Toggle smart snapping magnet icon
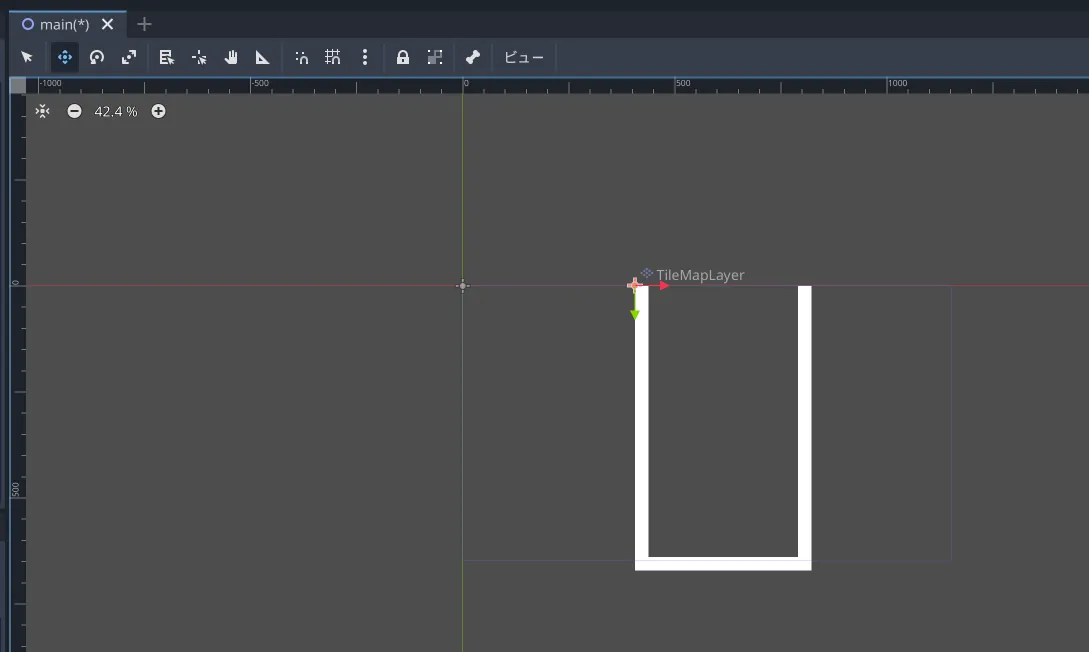The height and width of the screenshot is (652, 1089). [x=301, y=58]
